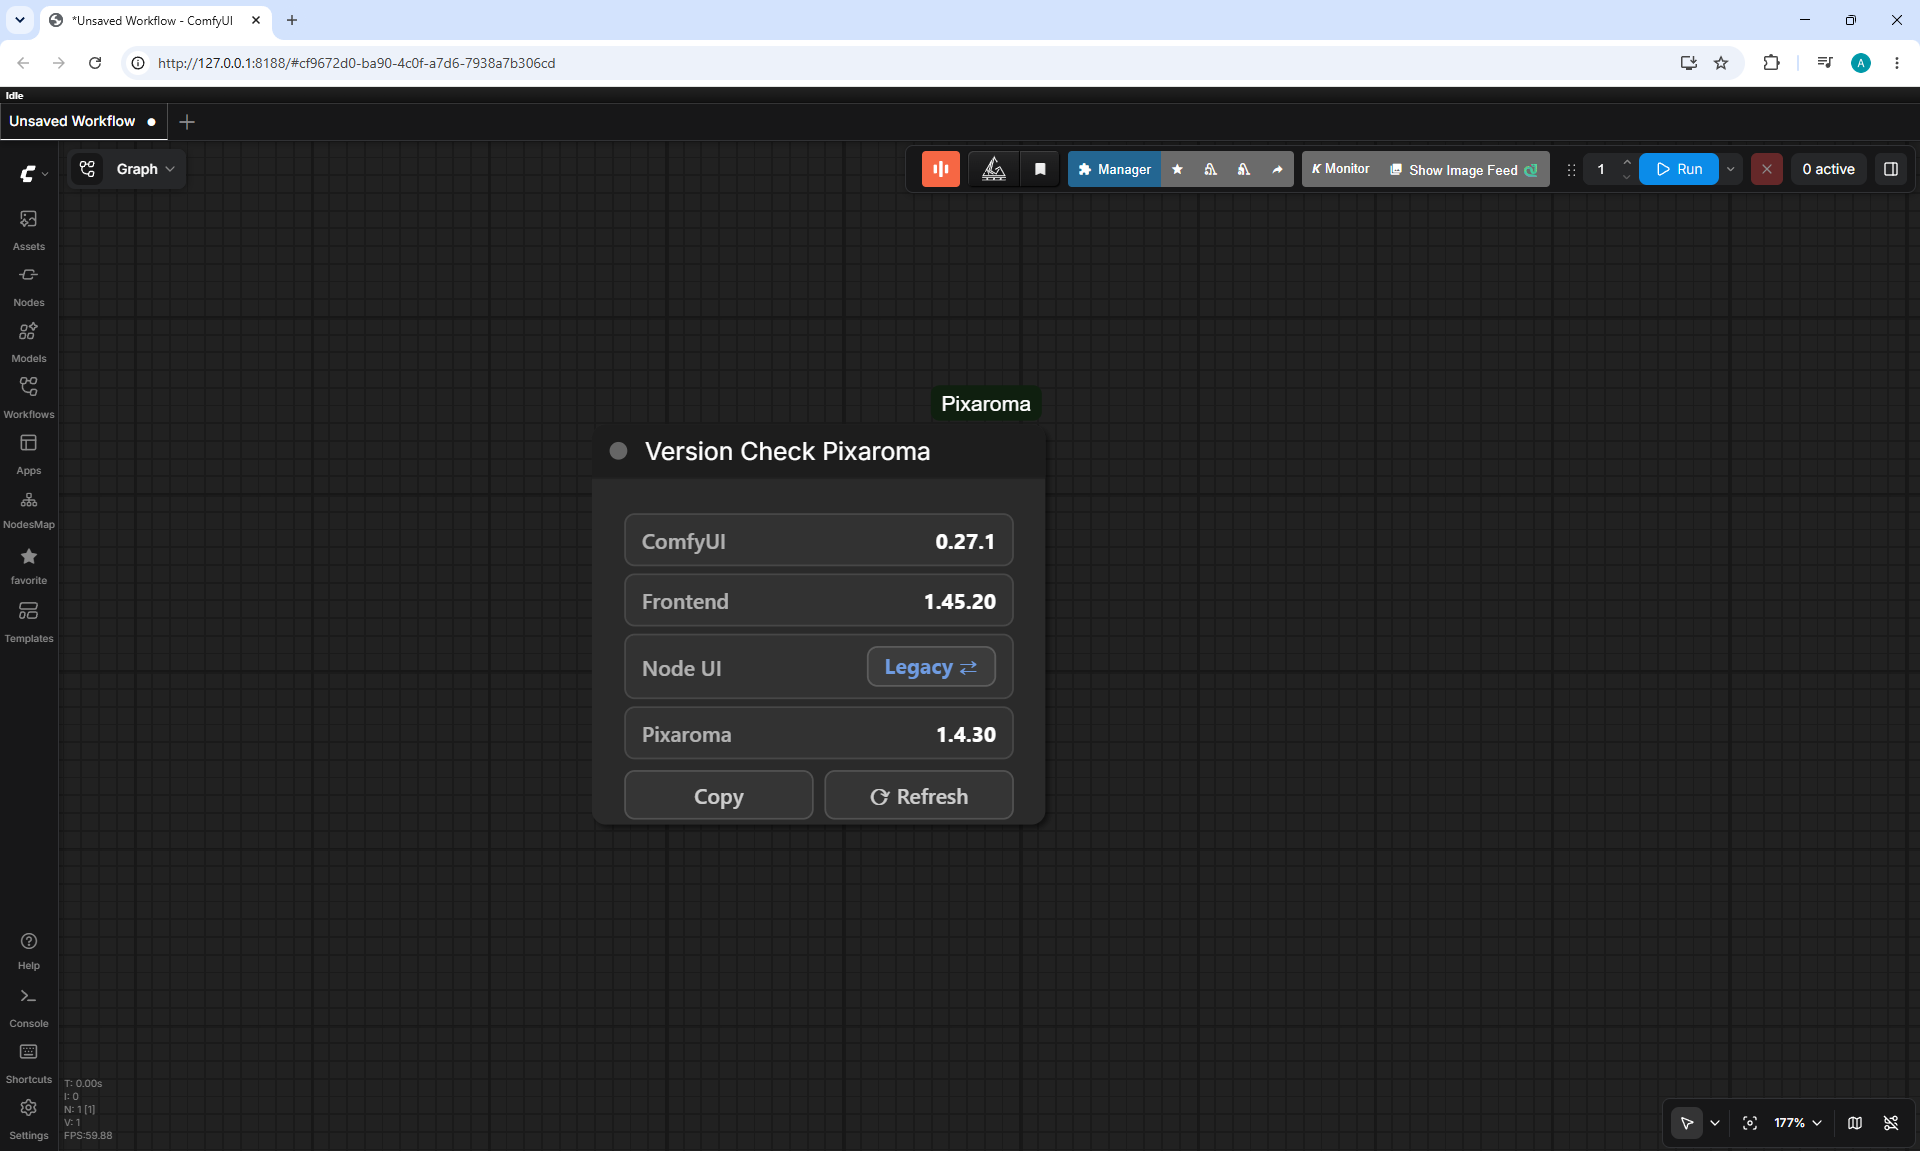The image size is (1920, 1151).
Task: Bookmark this page with the star icon
Action: pos(1721,63)
